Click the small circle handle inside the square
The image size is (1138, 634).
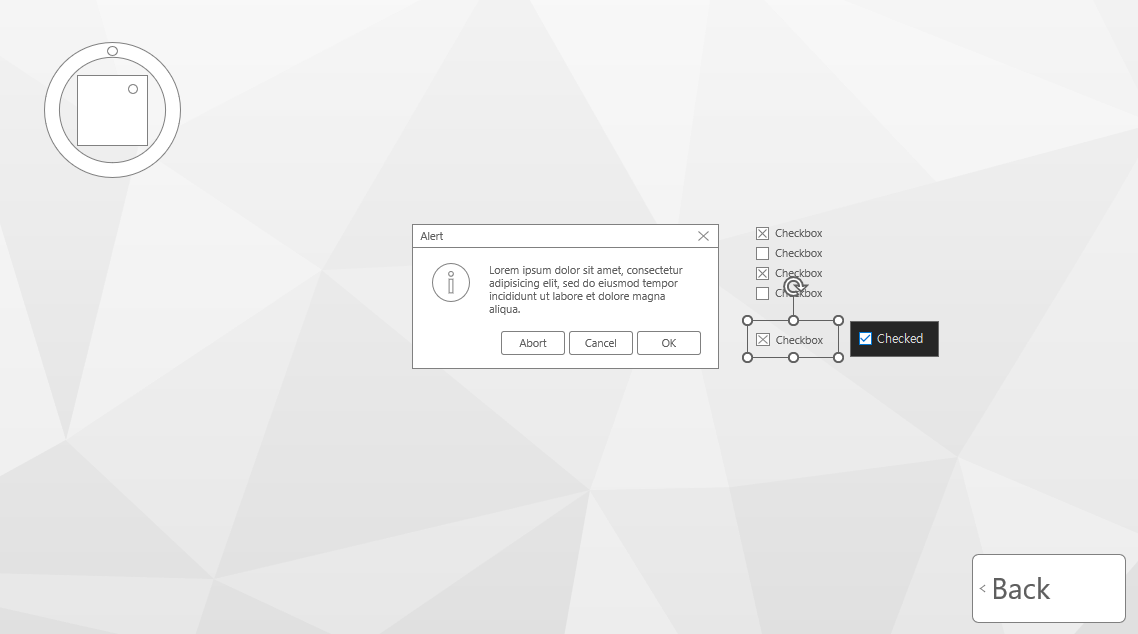(x=133, y=89)
